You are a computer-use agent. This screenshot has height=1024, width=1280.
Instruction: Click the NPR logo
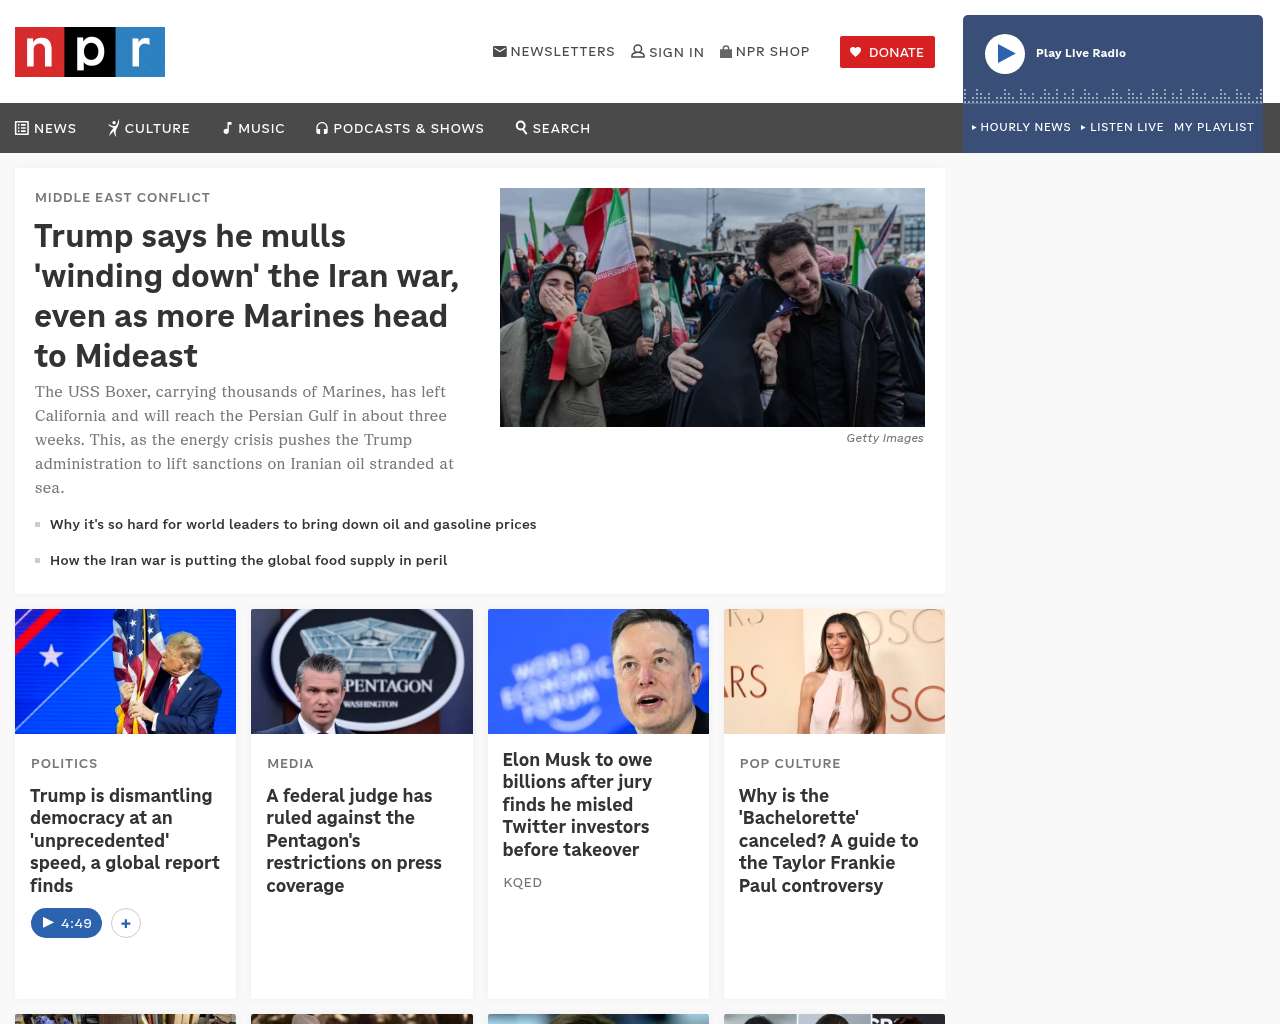click(x=90, y=52)
